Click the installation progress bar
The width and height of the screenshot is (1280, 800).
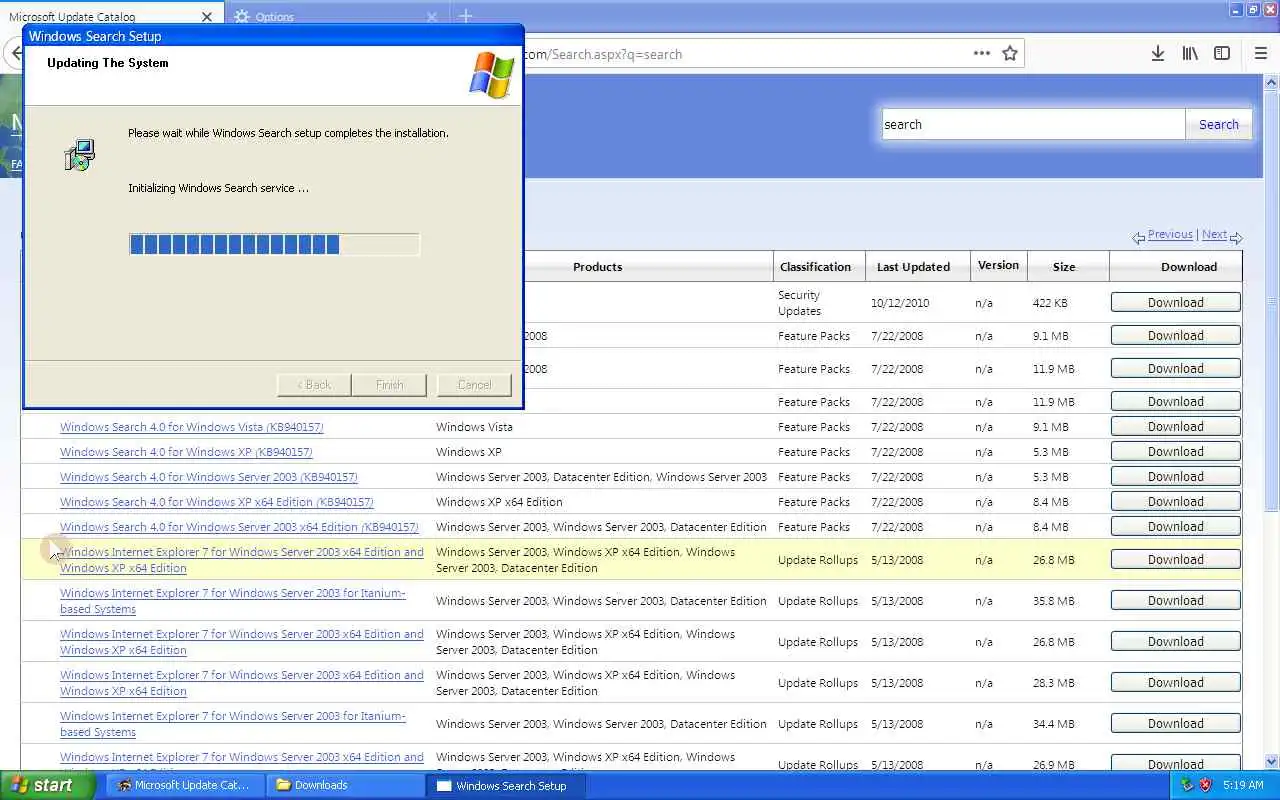(x=274, y=244)
